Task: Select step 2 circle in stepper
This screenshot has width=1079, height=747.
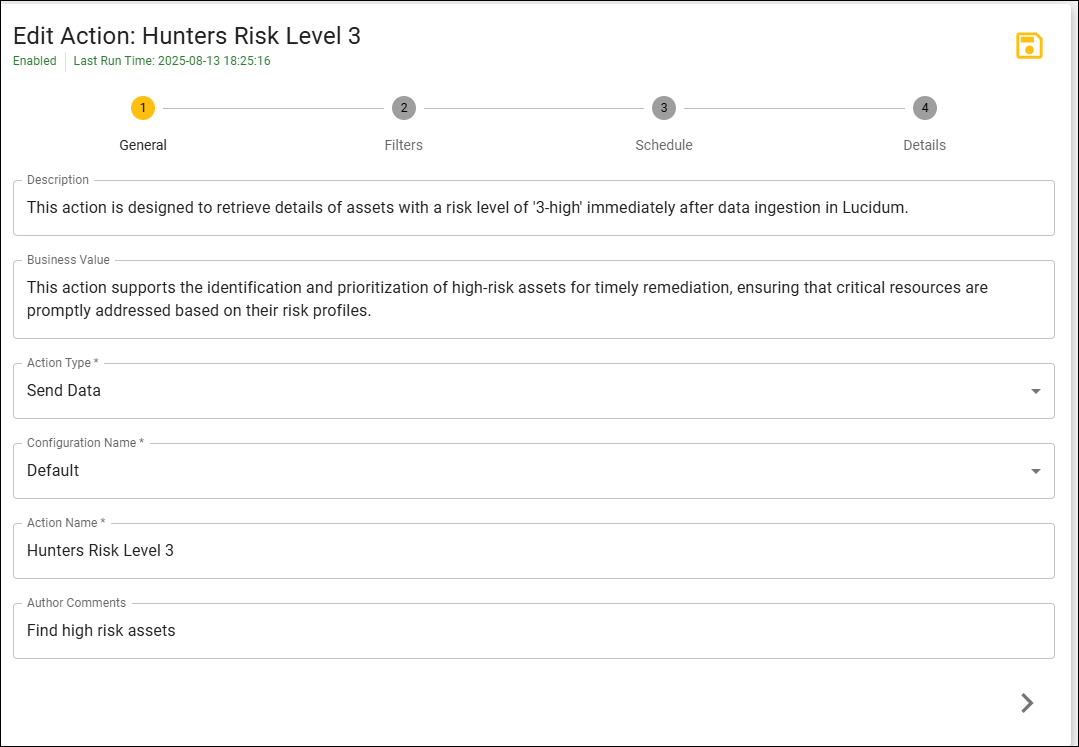Action: point(404,108)
